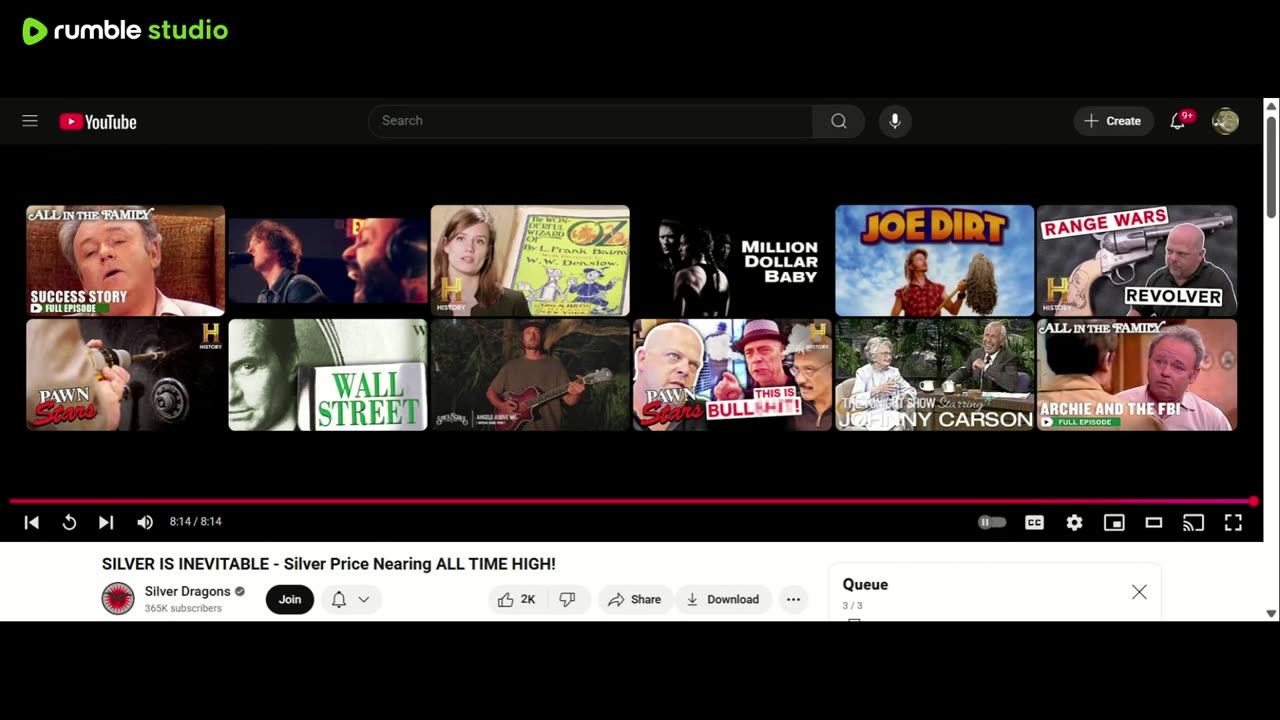Like the video with 2K likes
1280x720 pixels.
[518, 599]
